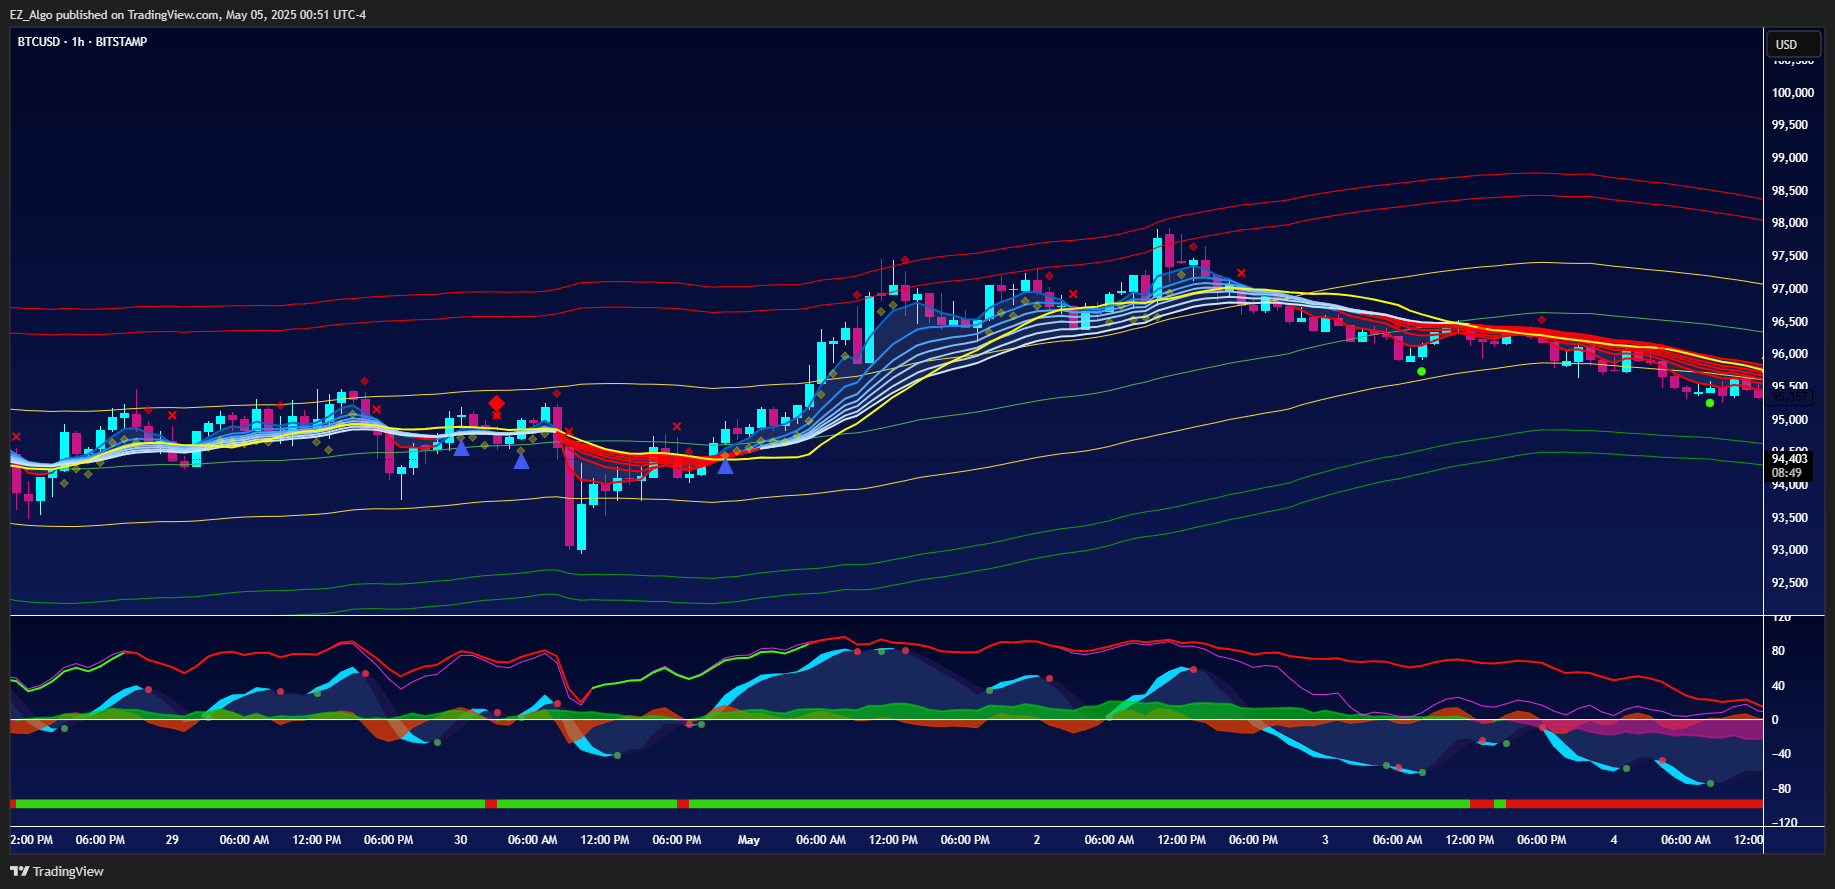1835x889 pixels.
Task: Click the BITSTAMP exchange label
Action: (121, 42)
